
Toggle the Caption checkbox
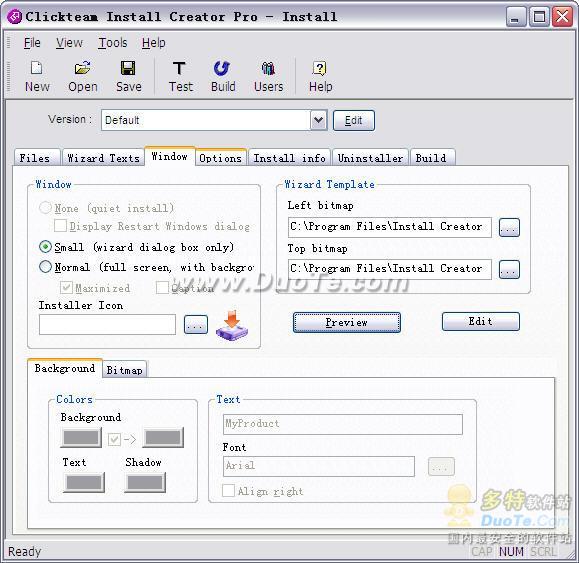click(162, 287)
